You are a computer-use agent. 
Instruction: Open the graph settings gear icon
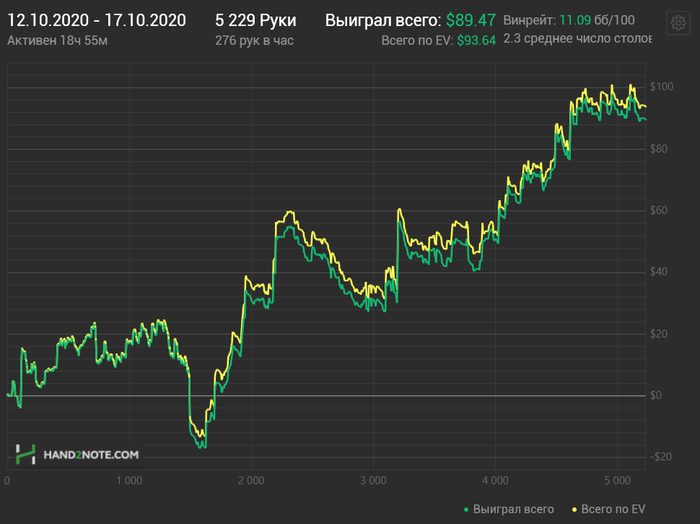coord(678,23)
